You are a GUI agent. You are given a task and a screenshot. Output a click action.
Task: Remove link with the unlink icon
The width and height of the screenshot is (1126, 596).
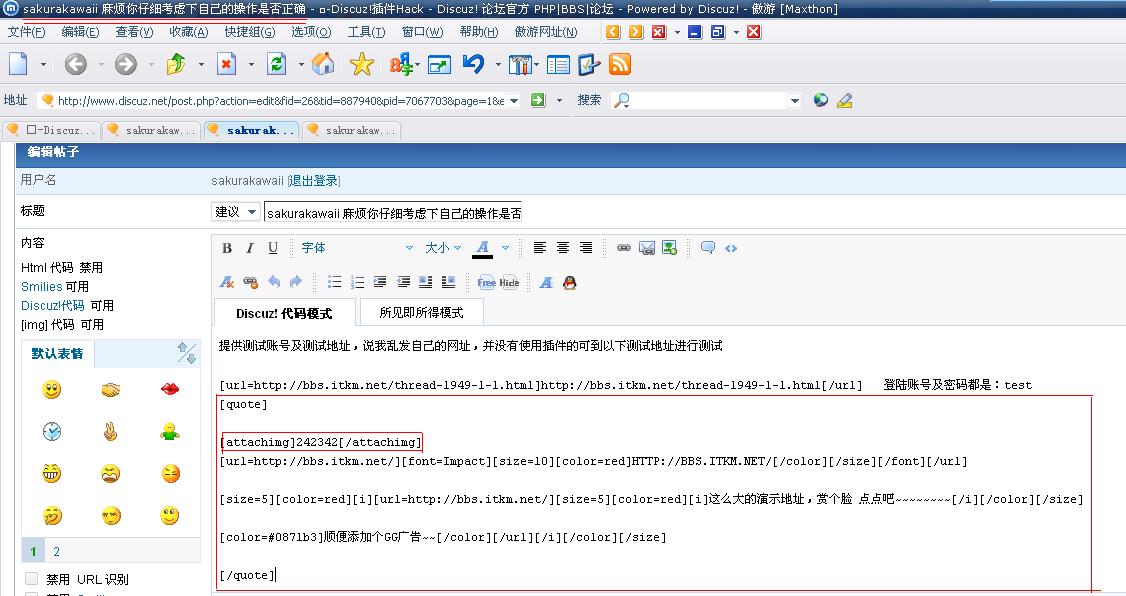251,282
